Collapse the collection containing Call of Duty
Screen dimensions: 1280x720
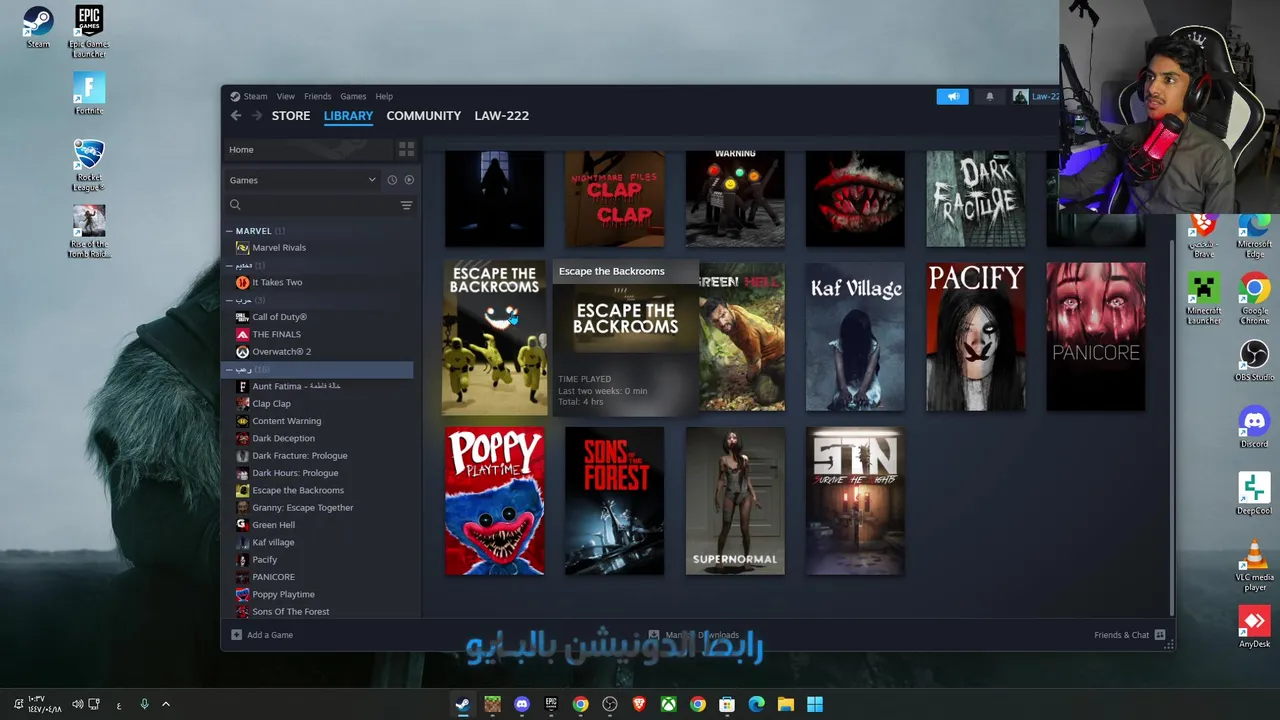tap(229, 300)
